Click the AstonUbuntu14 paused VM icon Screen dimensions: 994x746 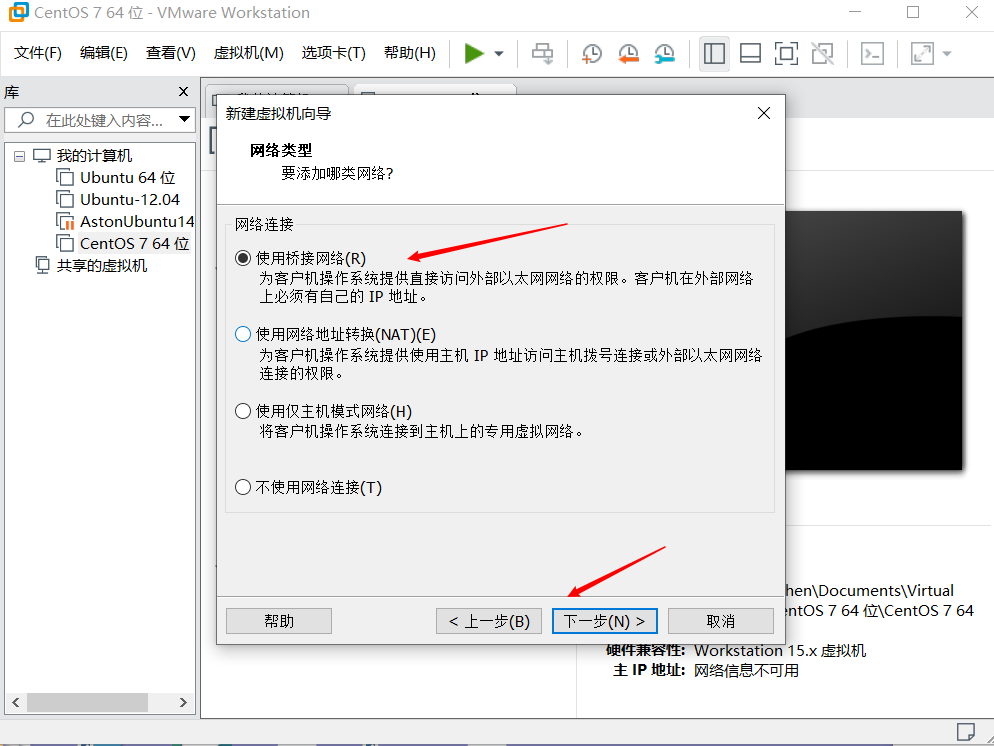point(65,221)
